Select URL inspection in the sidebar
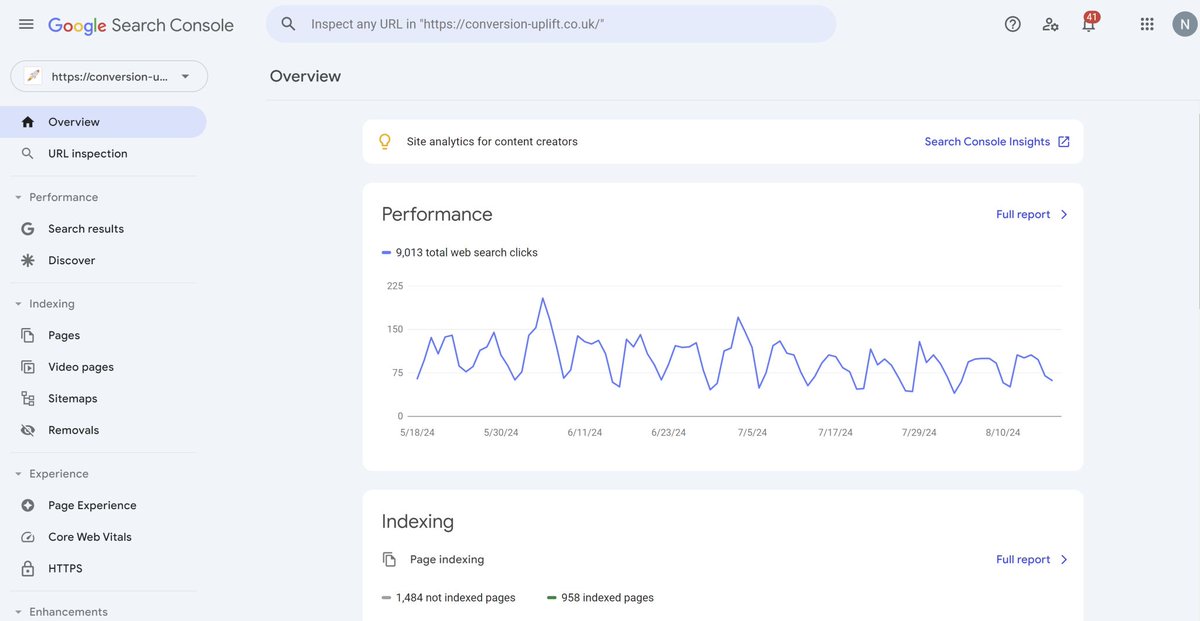 pyautogui.click(x=88, y=151)
